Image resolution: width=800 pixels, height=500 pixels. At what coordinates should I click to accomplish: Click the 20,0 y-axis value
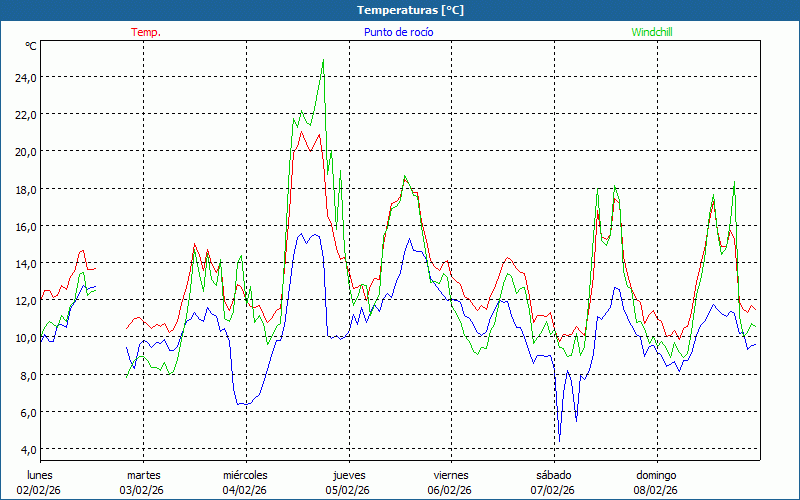[x=24, y=151]
